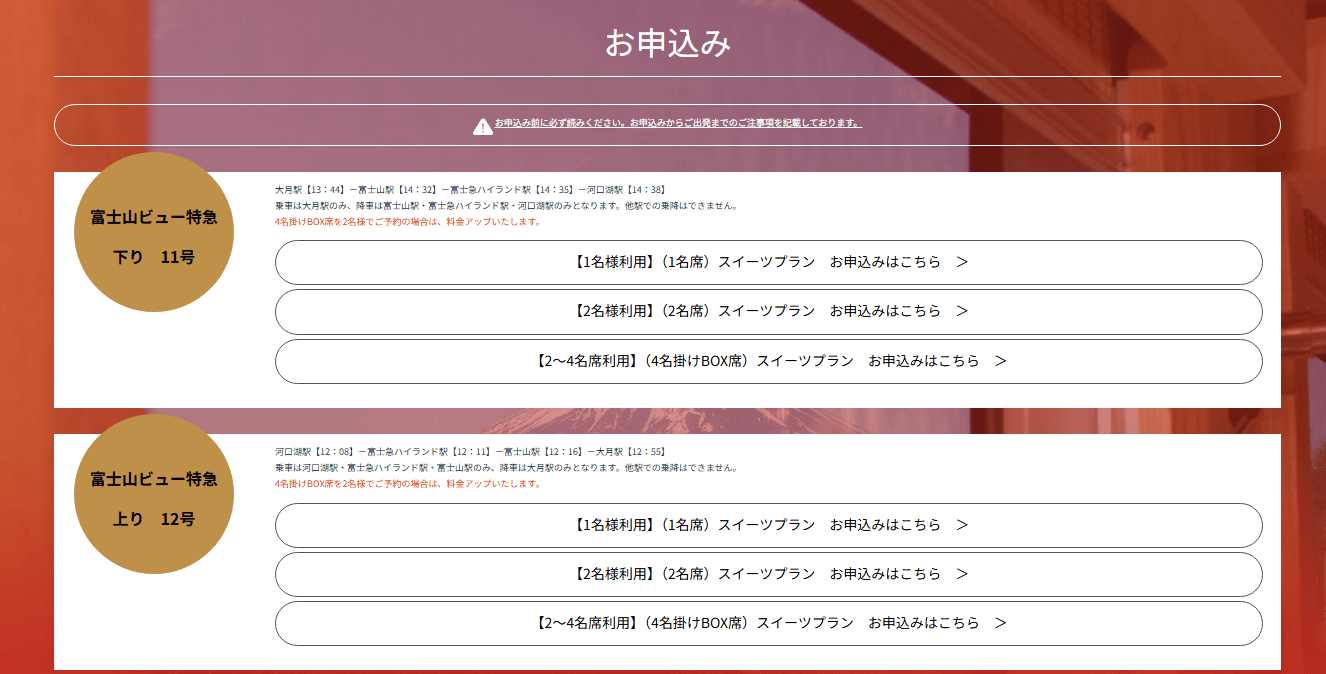Click the ＞ arrow on 下り11号 BOX席 button
1326x674 pixels.
[1000, 361]
